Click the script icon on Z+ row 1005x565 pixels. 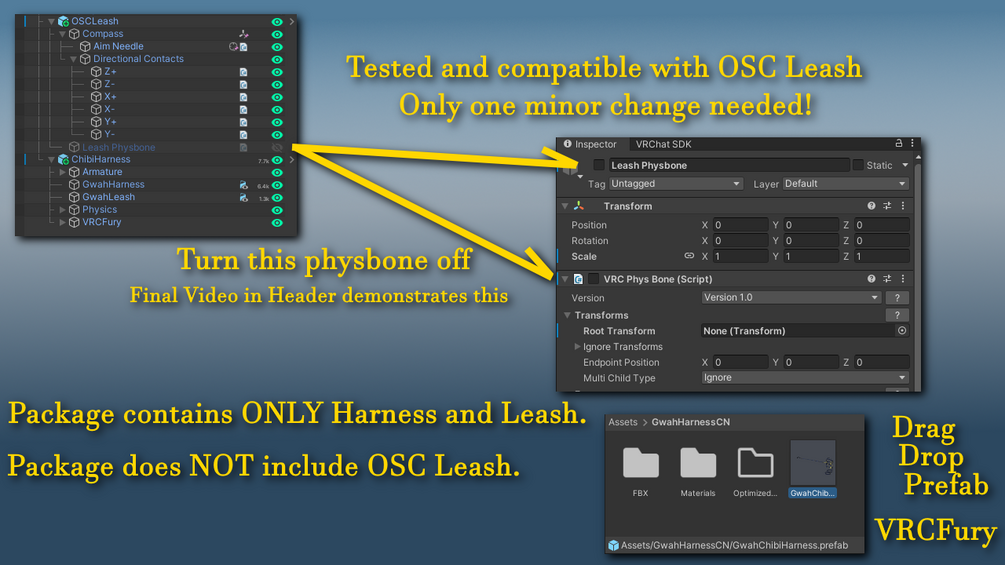pyautogui.click(x=244, y=72)
